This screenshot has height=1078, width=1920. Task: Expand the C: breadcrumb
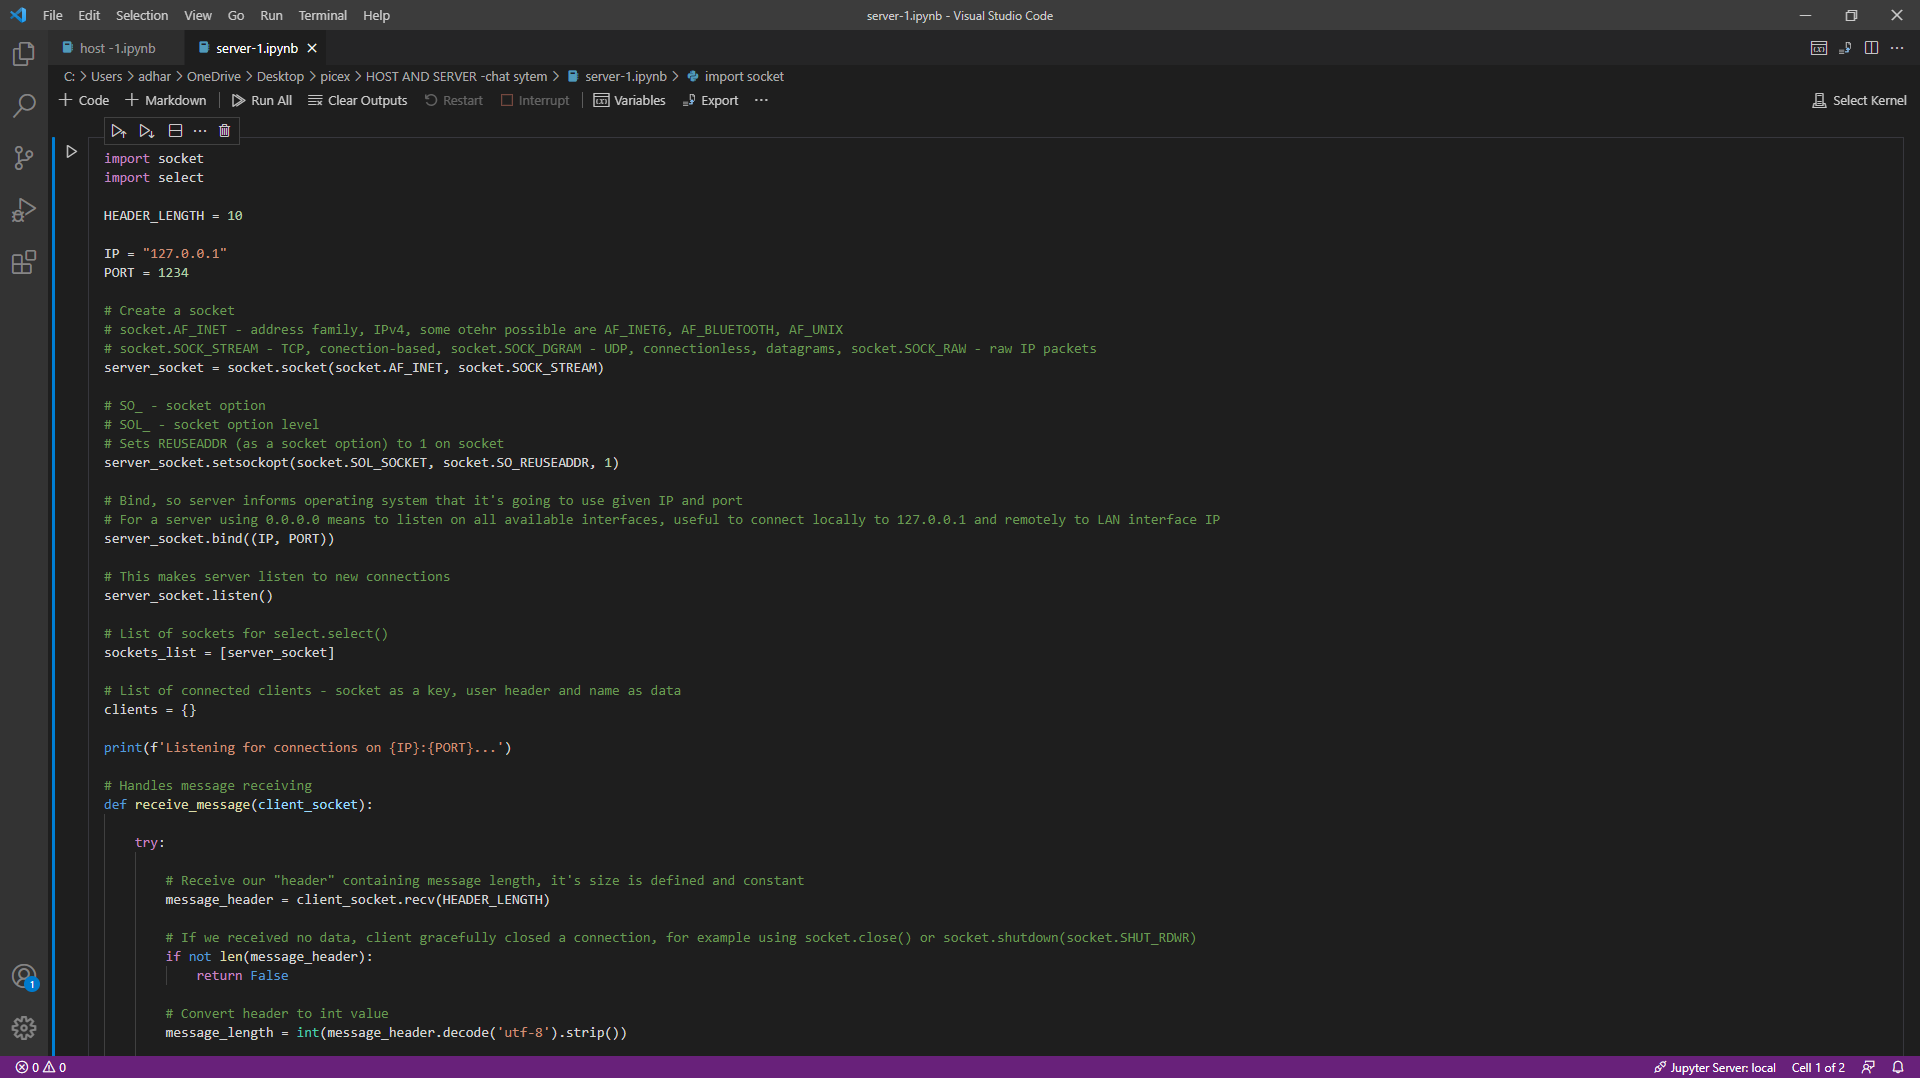coord(69,76)
